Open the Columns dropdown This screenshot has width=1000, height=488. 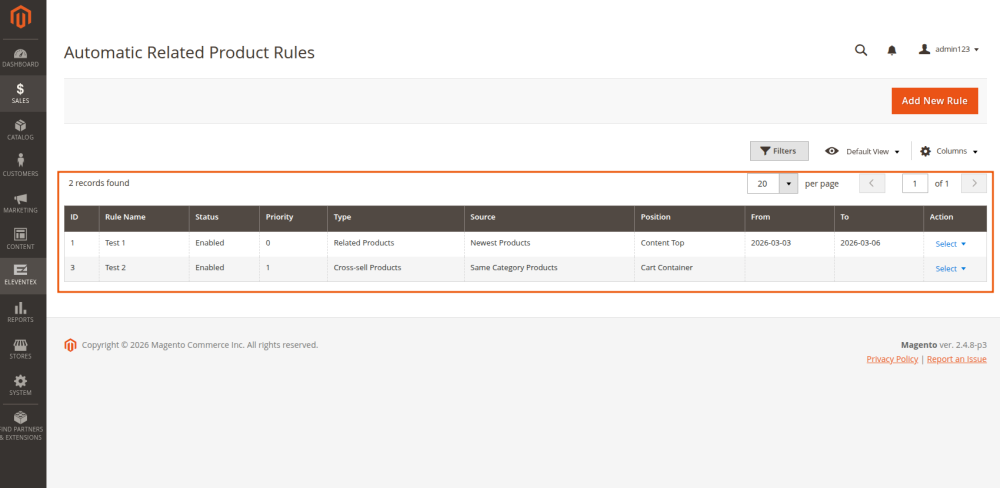click(948, 151)
